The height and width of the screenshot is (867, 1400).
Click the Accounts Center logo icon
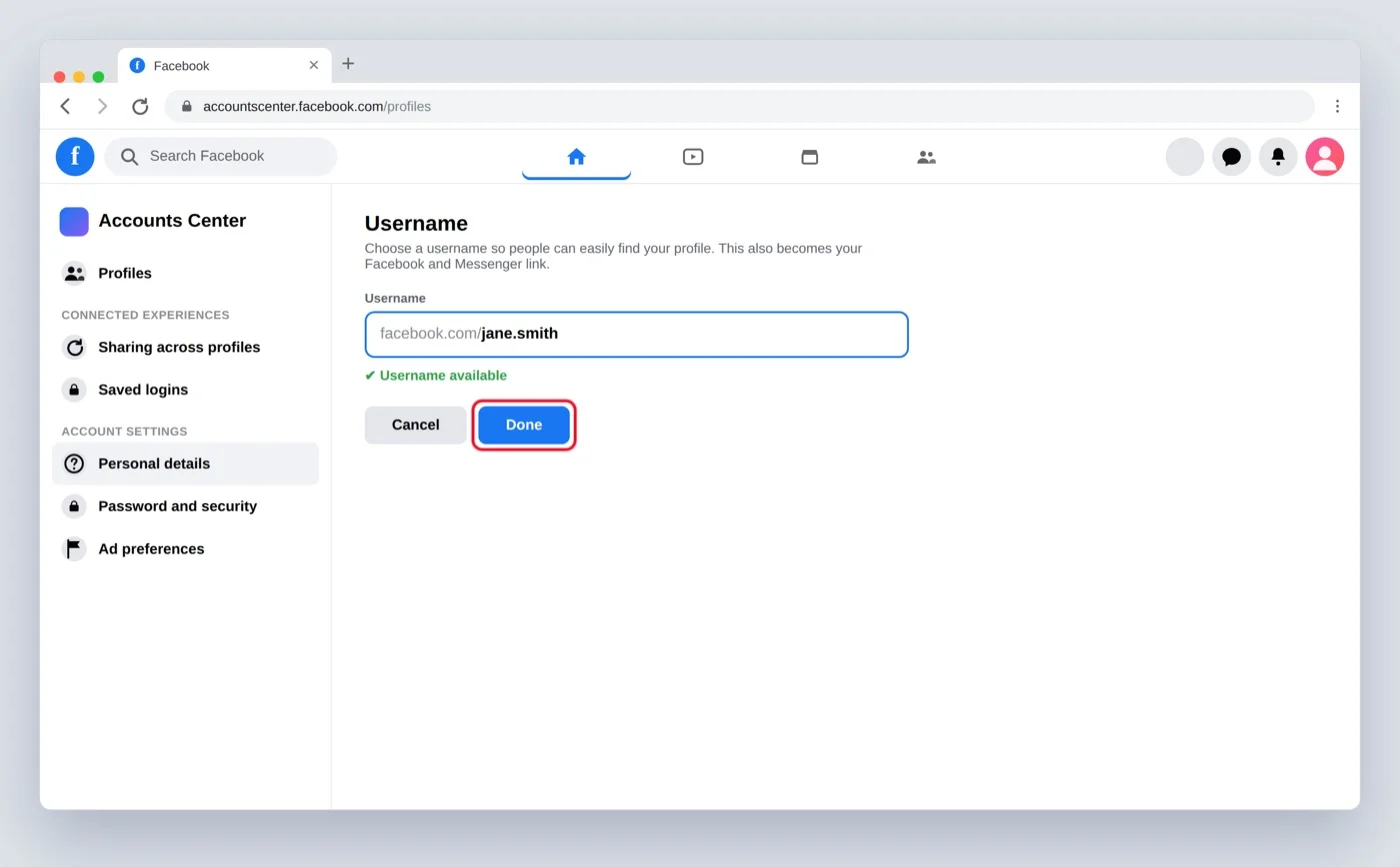click(74, 221)
